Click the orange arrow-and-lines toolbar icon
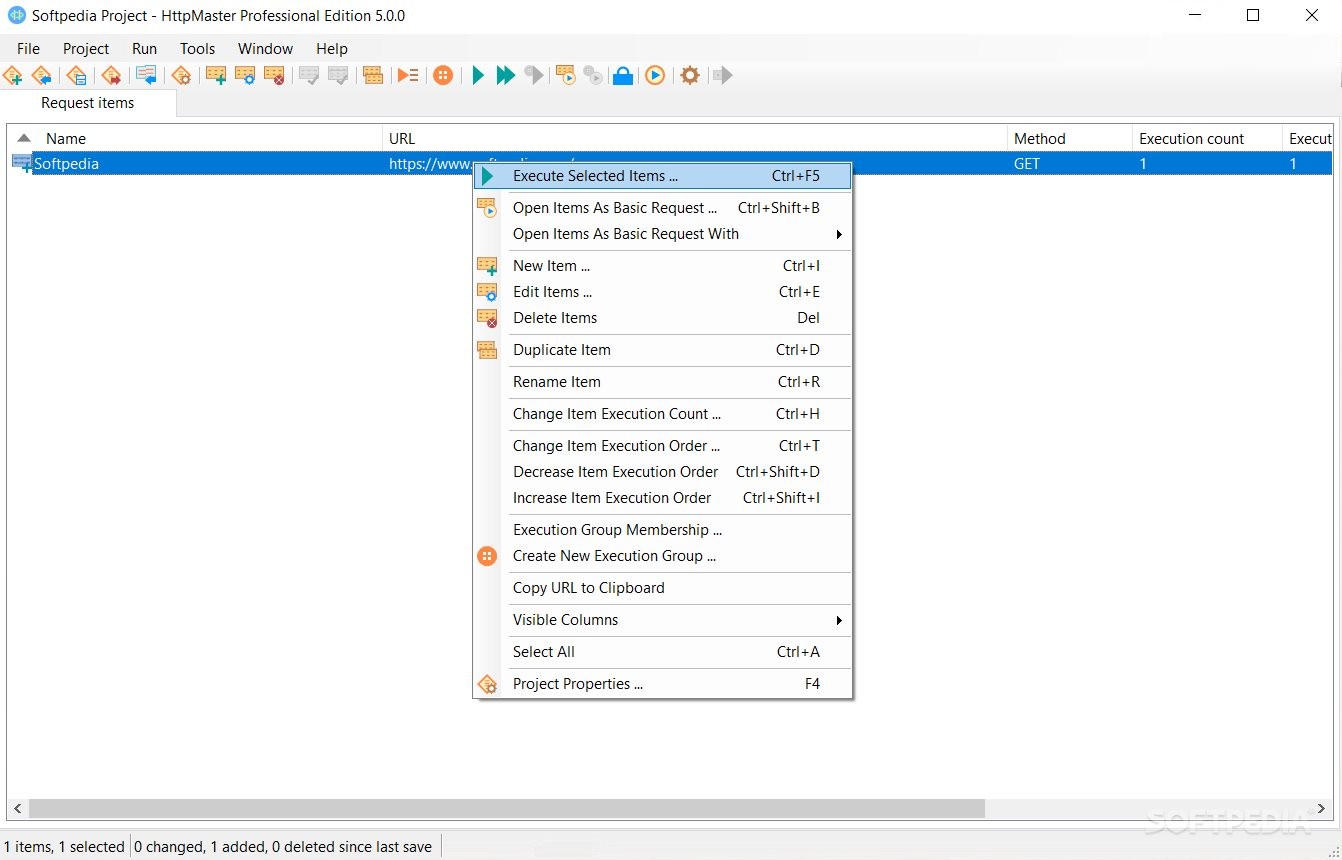1342x860 pixels. (x=408, y=75)
